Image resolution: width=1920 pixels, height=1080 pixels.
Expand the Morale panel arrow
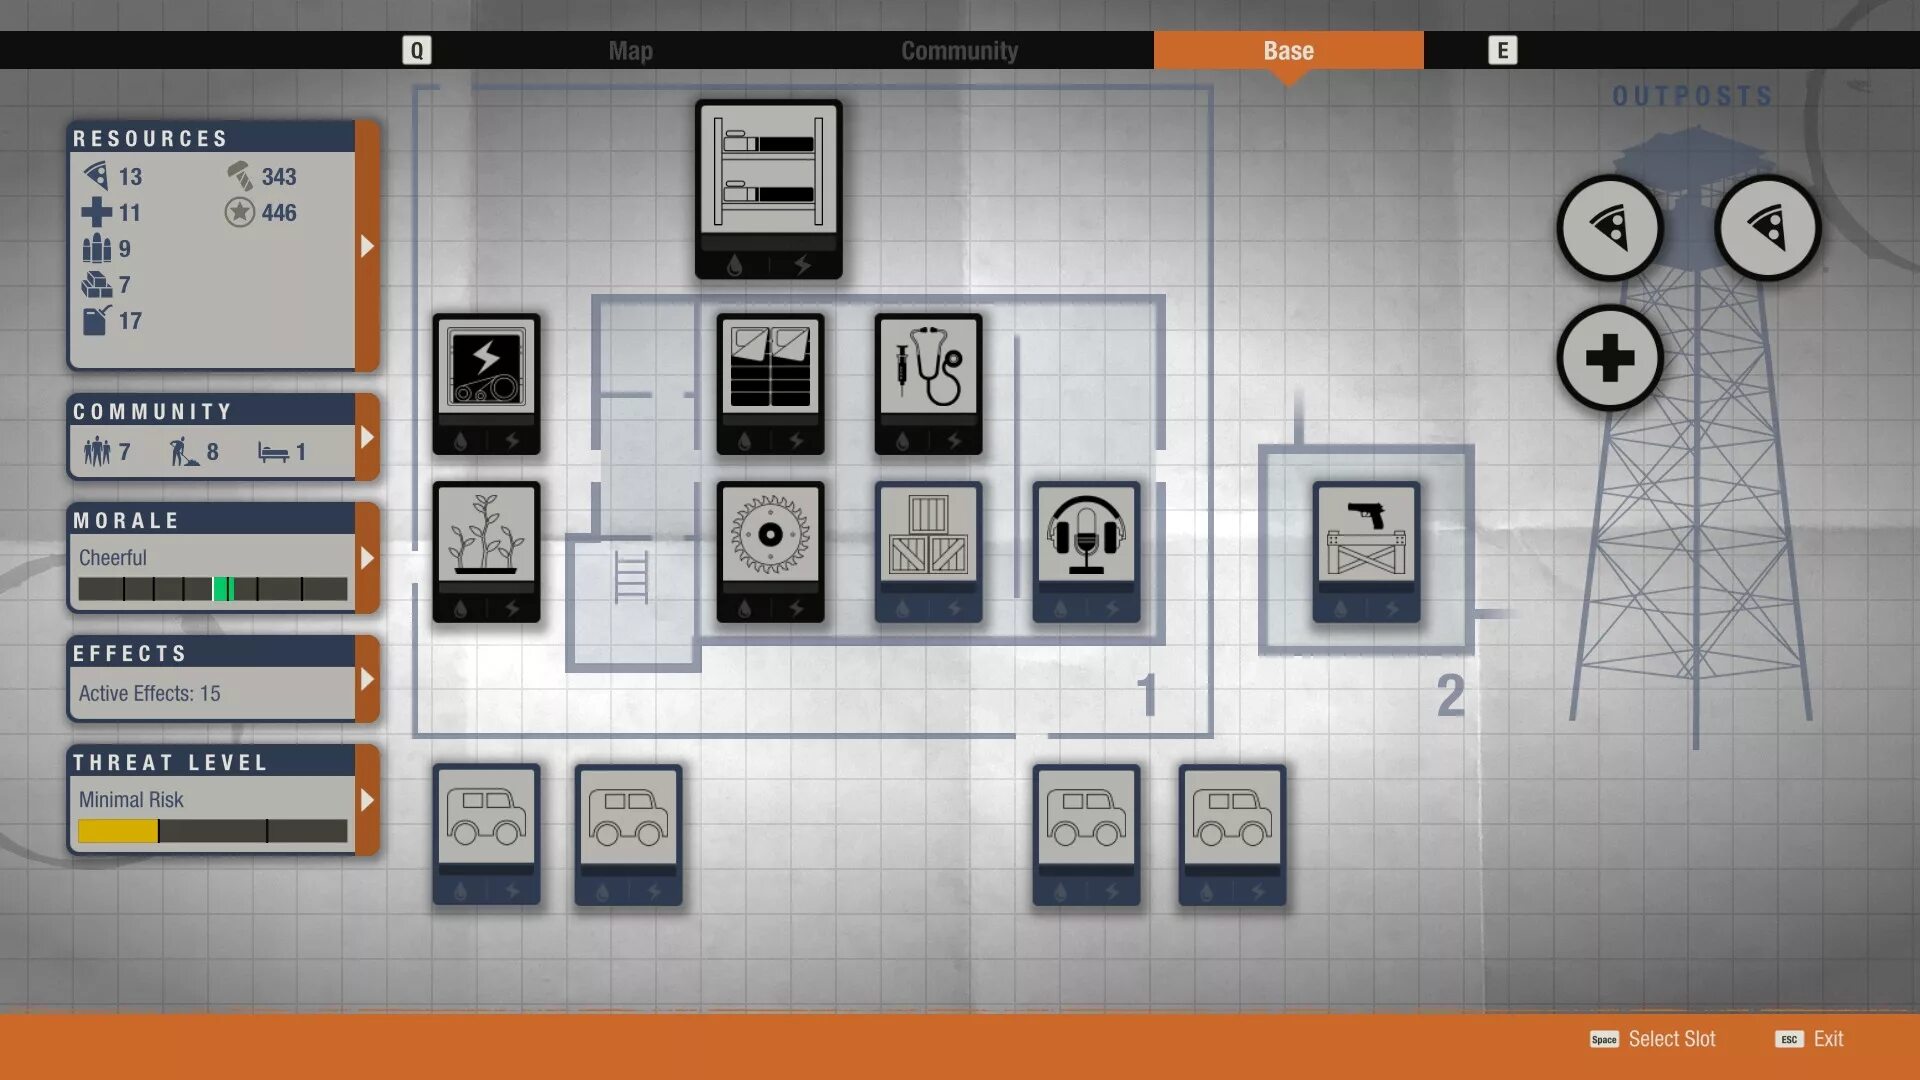coord(367,558)
